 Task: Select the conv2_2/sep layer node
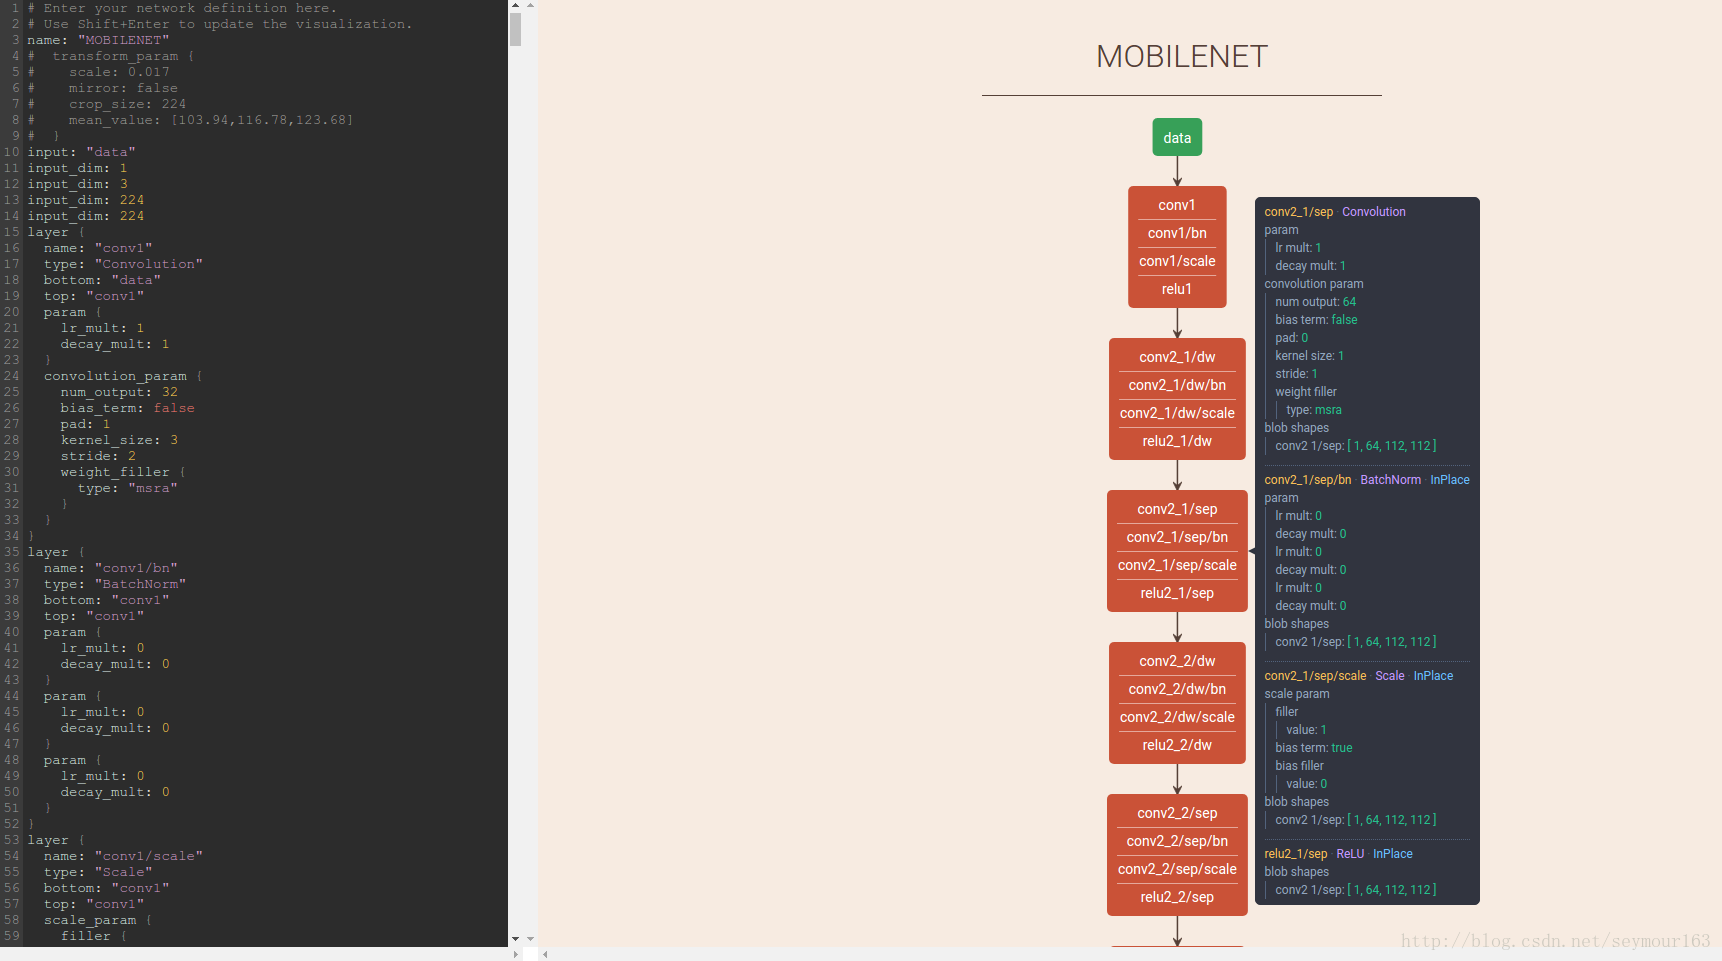[x=1177, y=813]
